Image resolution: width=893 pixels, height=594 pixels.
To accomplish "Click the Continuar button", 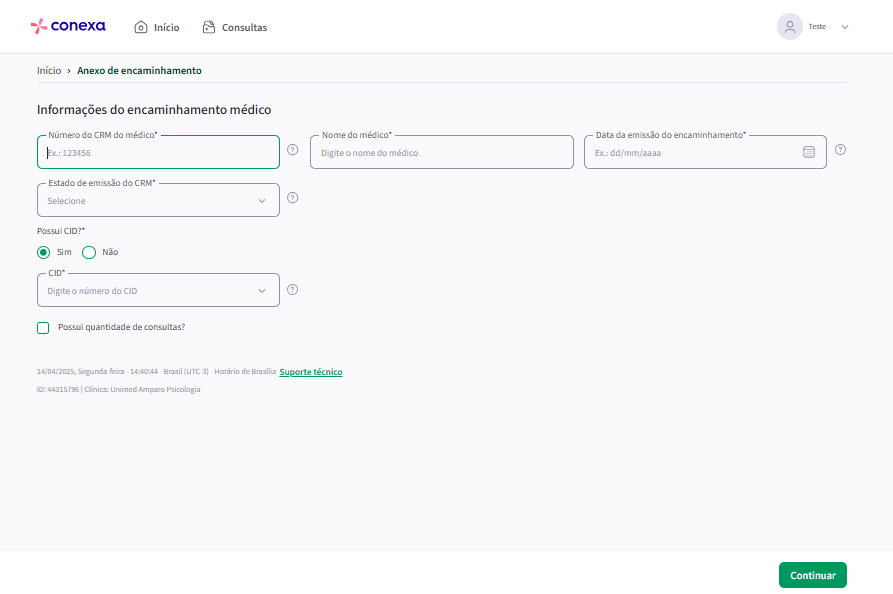I will coord(813,575).
